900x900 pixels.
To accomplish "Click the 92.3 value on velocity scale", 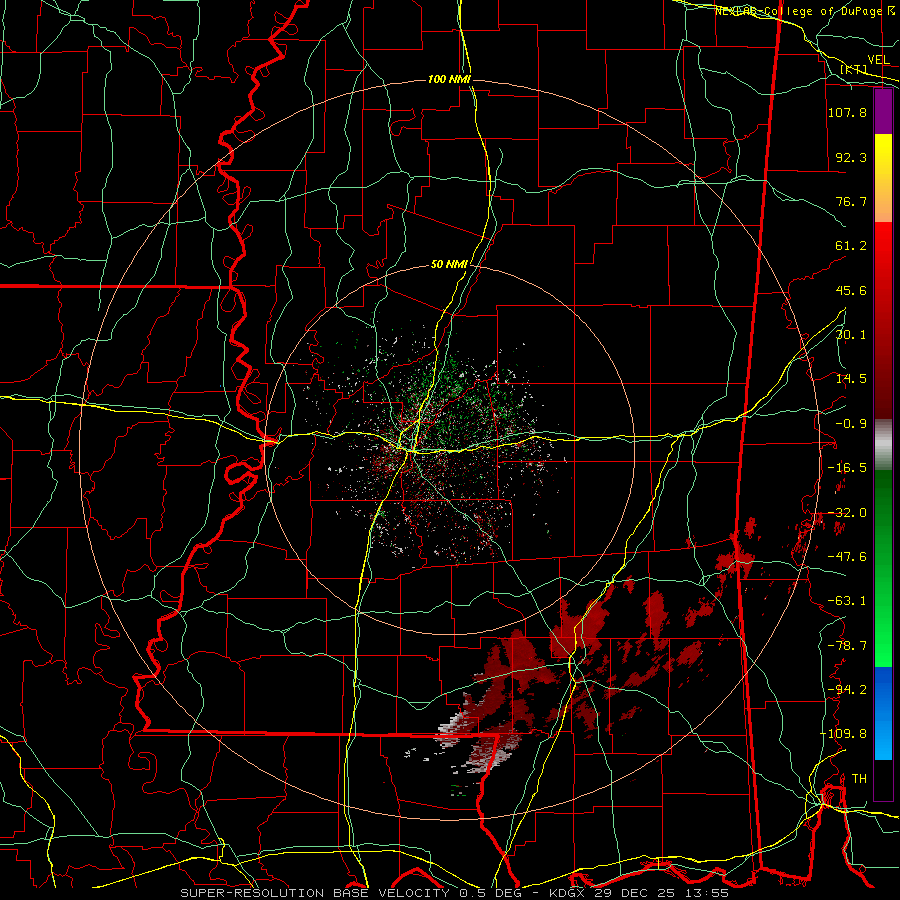I will pyautogui.click(x=851, y=157).
